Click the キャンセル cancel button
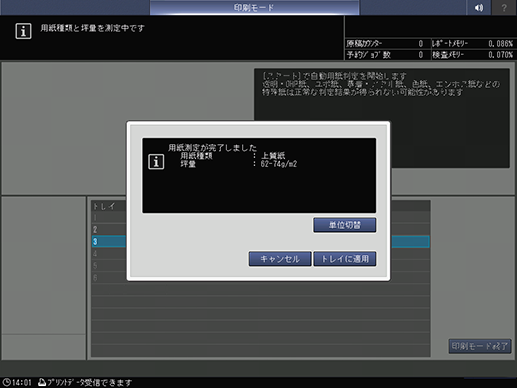Image resolution: width=517 pixels, height=388 pixels. click(280, 259)
